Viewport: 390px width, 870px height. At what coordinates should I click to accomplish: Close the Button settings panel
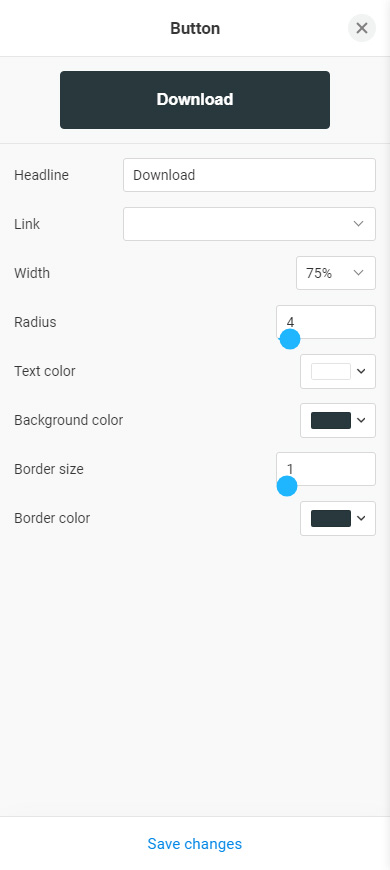tap(362, 28)
